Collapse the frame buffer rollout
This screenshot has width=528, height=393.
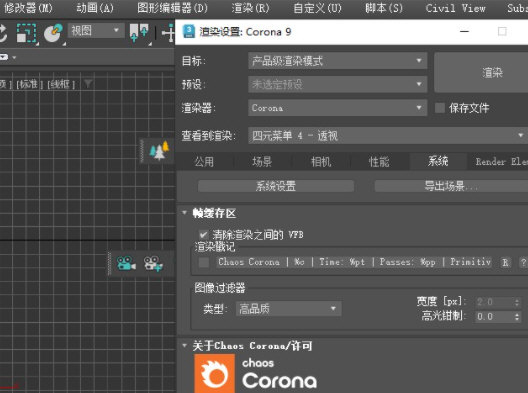(x=185, y=213)
